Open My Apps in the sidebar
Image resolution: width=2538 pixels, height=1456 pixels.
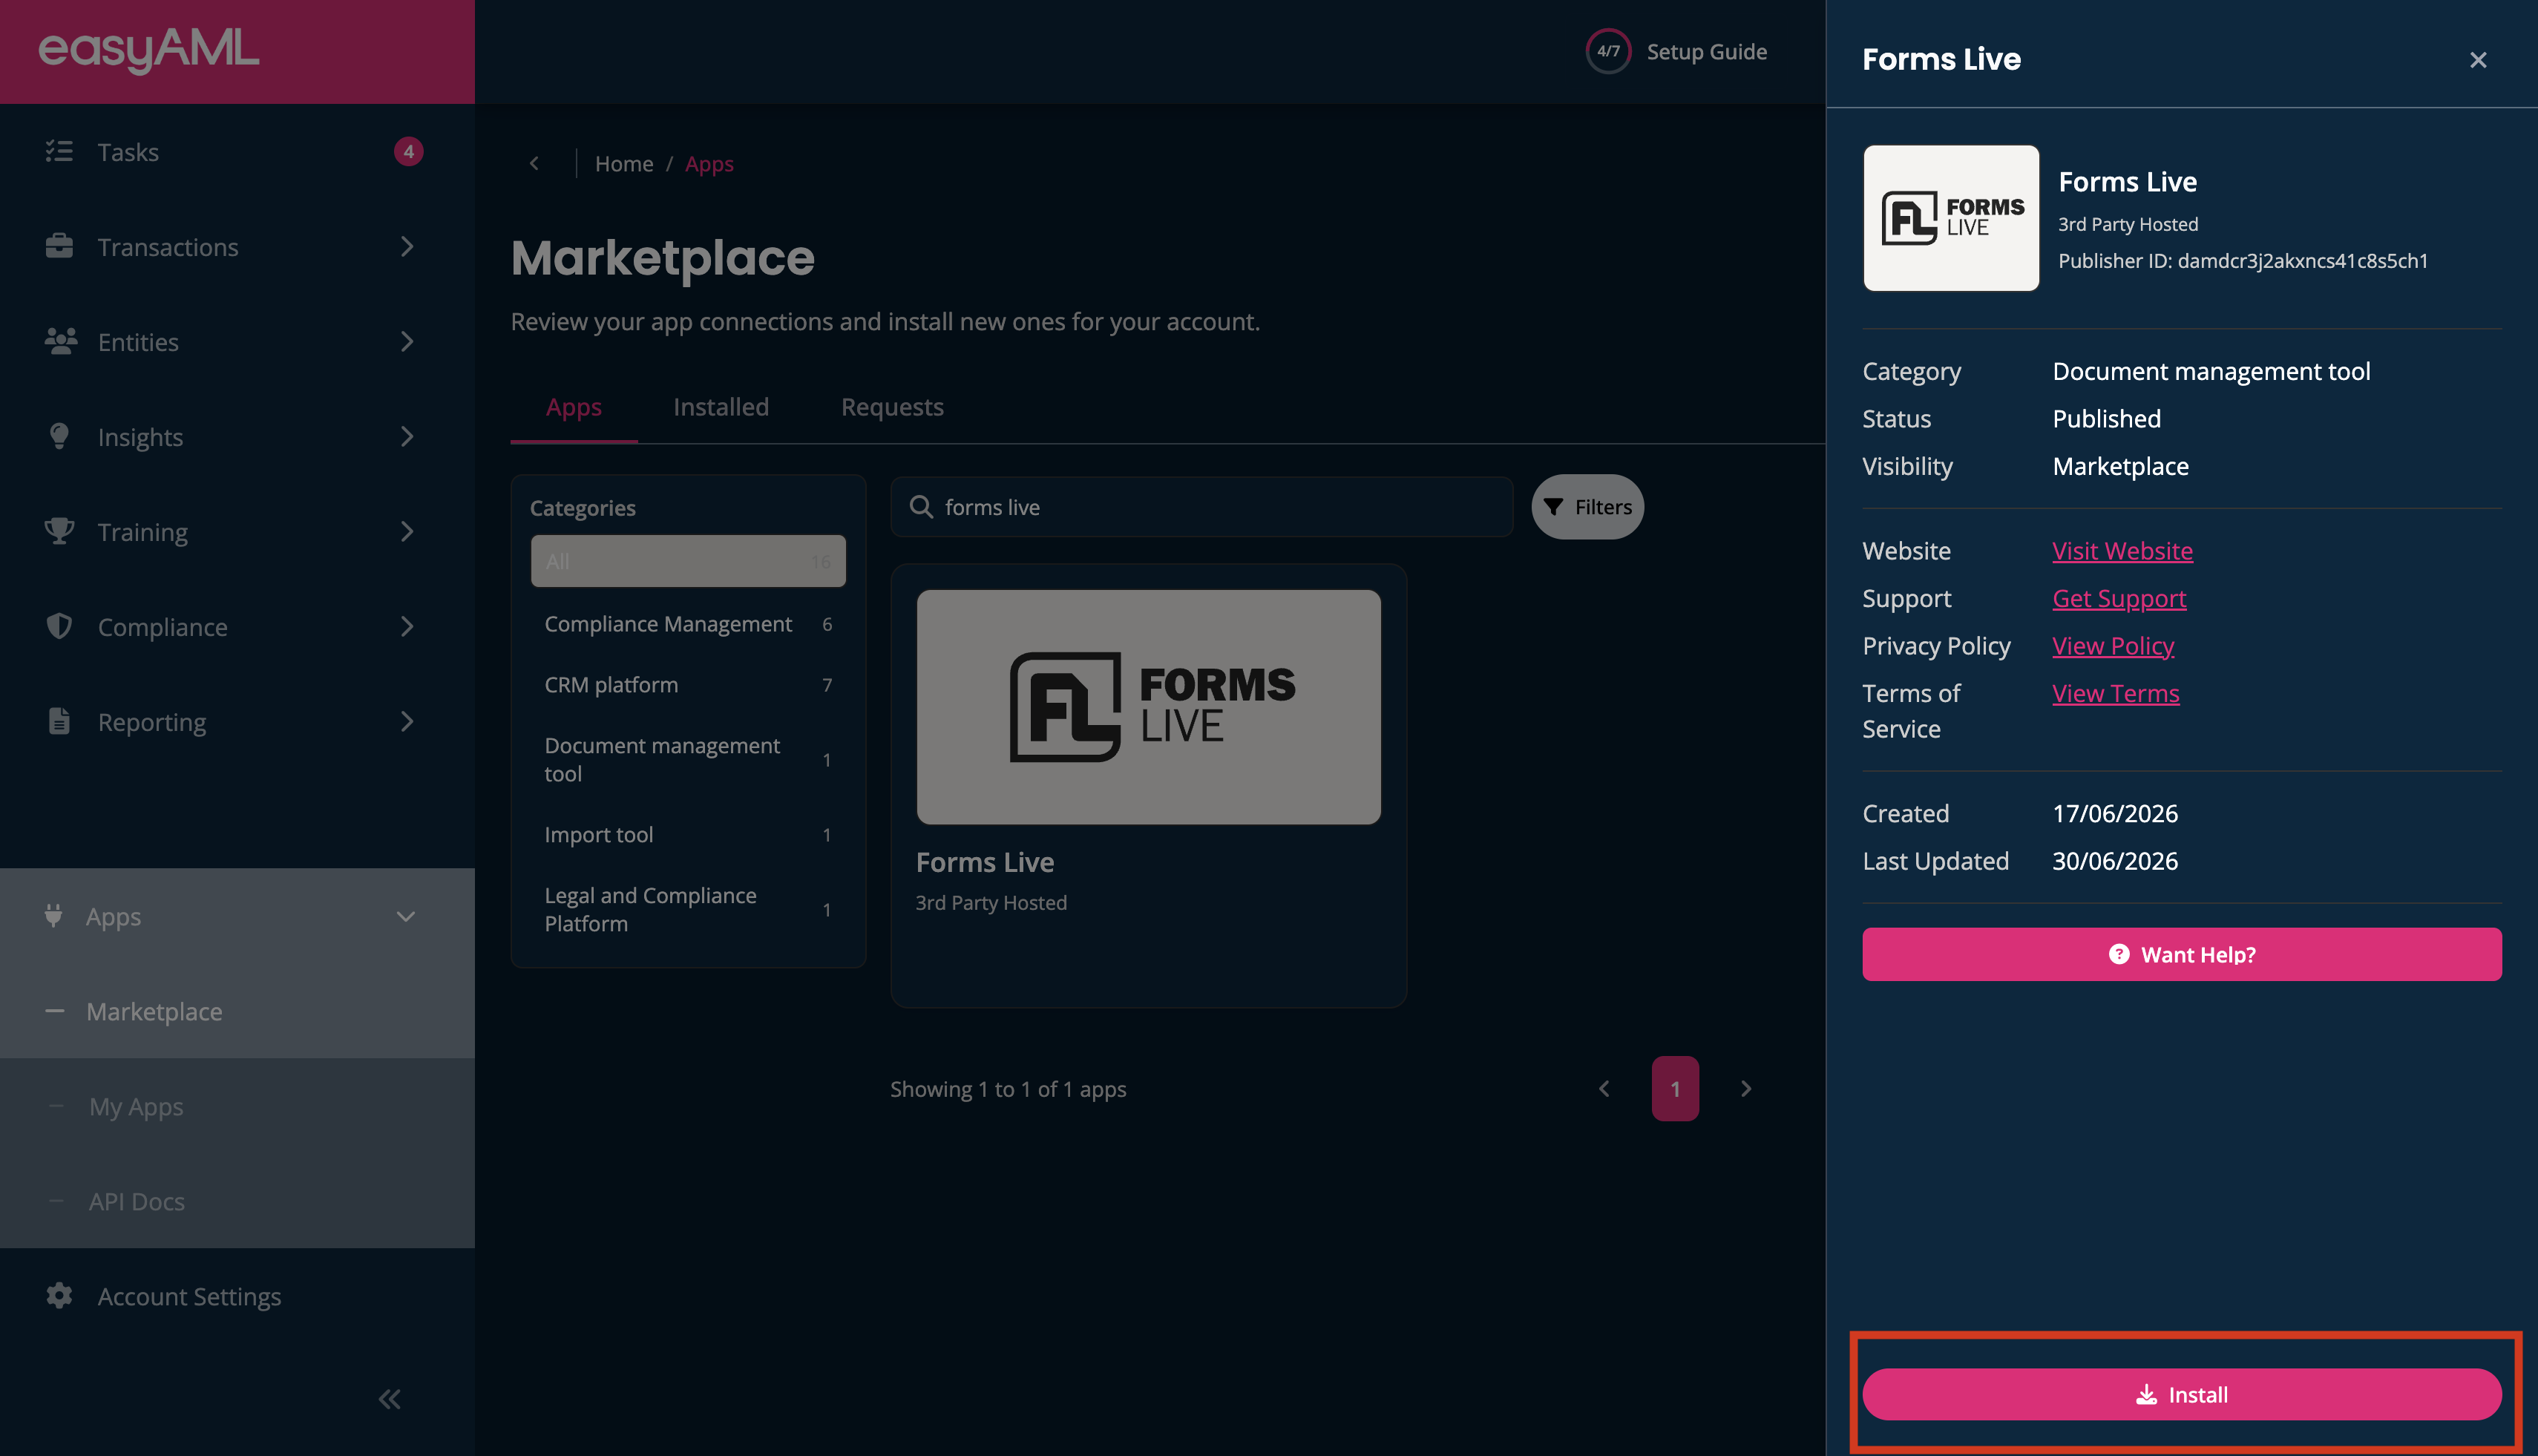click(237, 1106)
